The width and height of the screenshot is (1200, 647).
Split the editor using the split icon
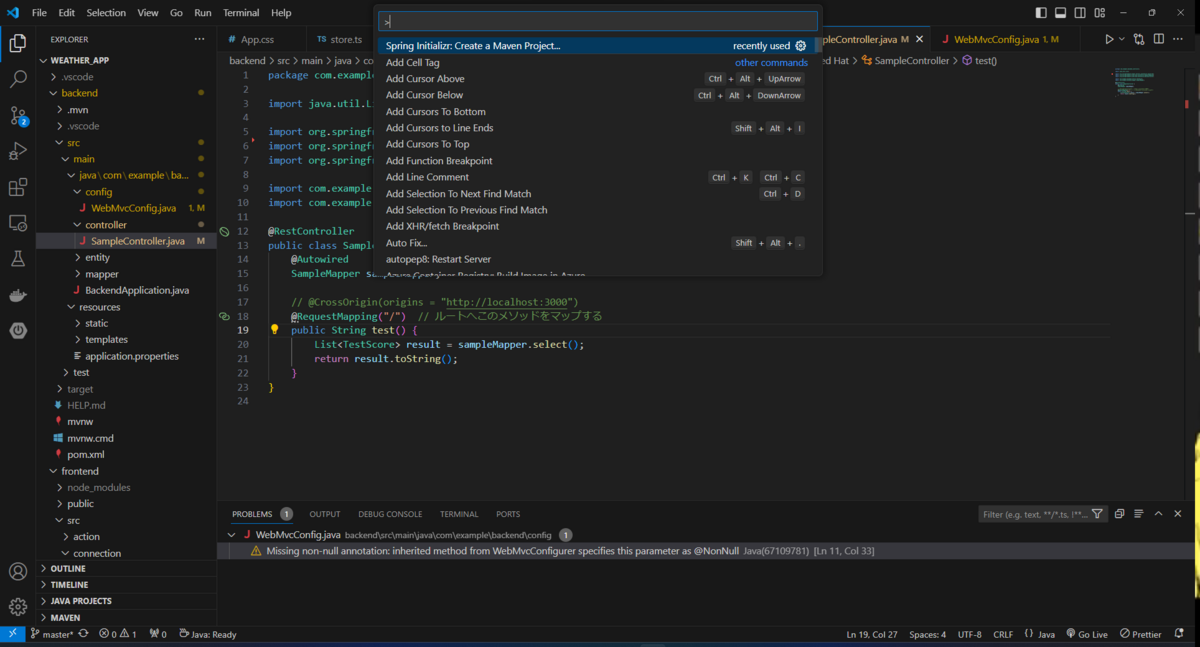pos(1158,38)
